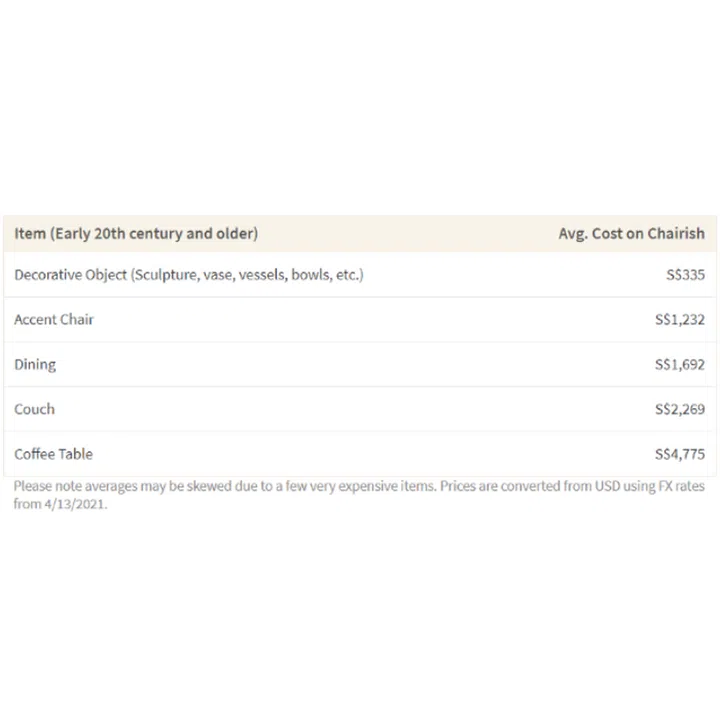Click the S$2,269 price value

point(679,409)
